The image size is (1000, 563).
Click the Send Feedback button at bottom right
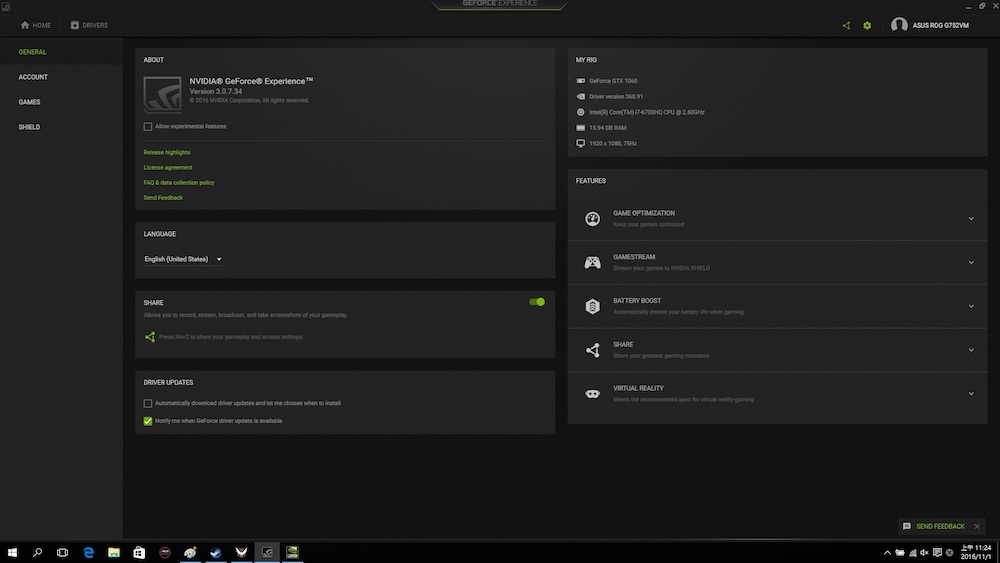point(934,526)
